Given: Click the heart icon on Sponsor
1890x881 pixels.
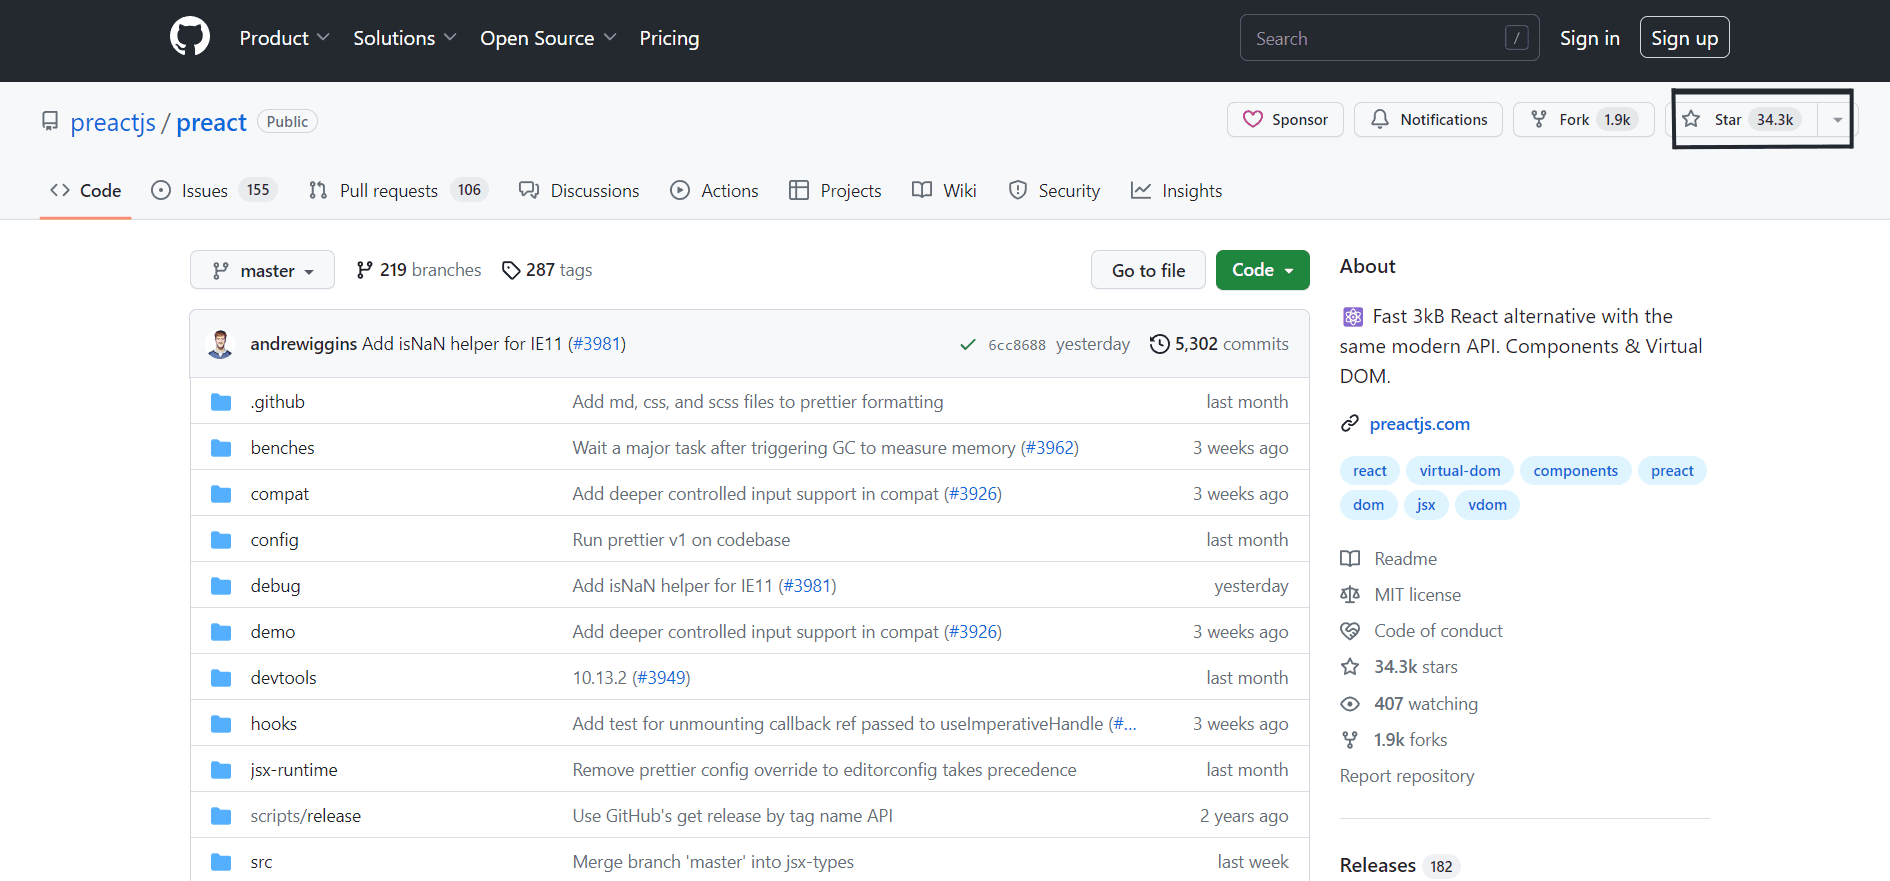Looking at the screenshot, I should pyautogui.click(x=1253, y=119).
